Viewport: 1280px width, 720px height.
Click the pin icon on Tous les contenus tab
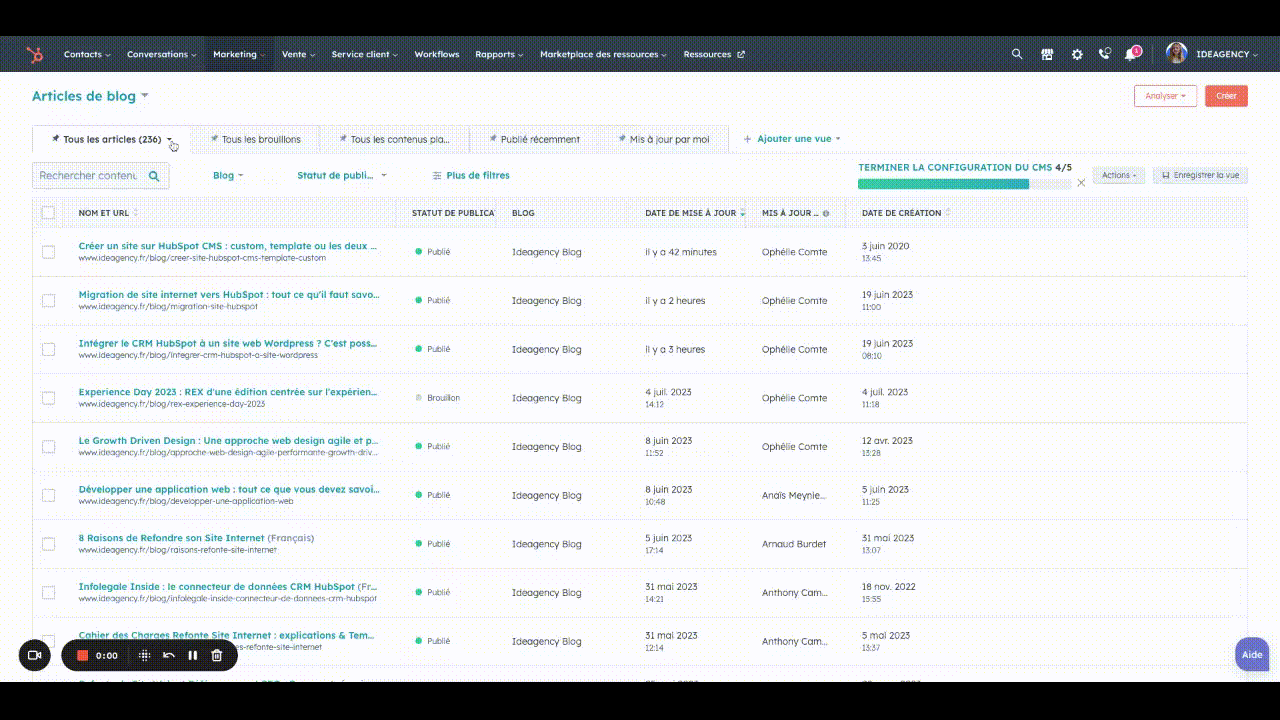[x=343, y=139]
